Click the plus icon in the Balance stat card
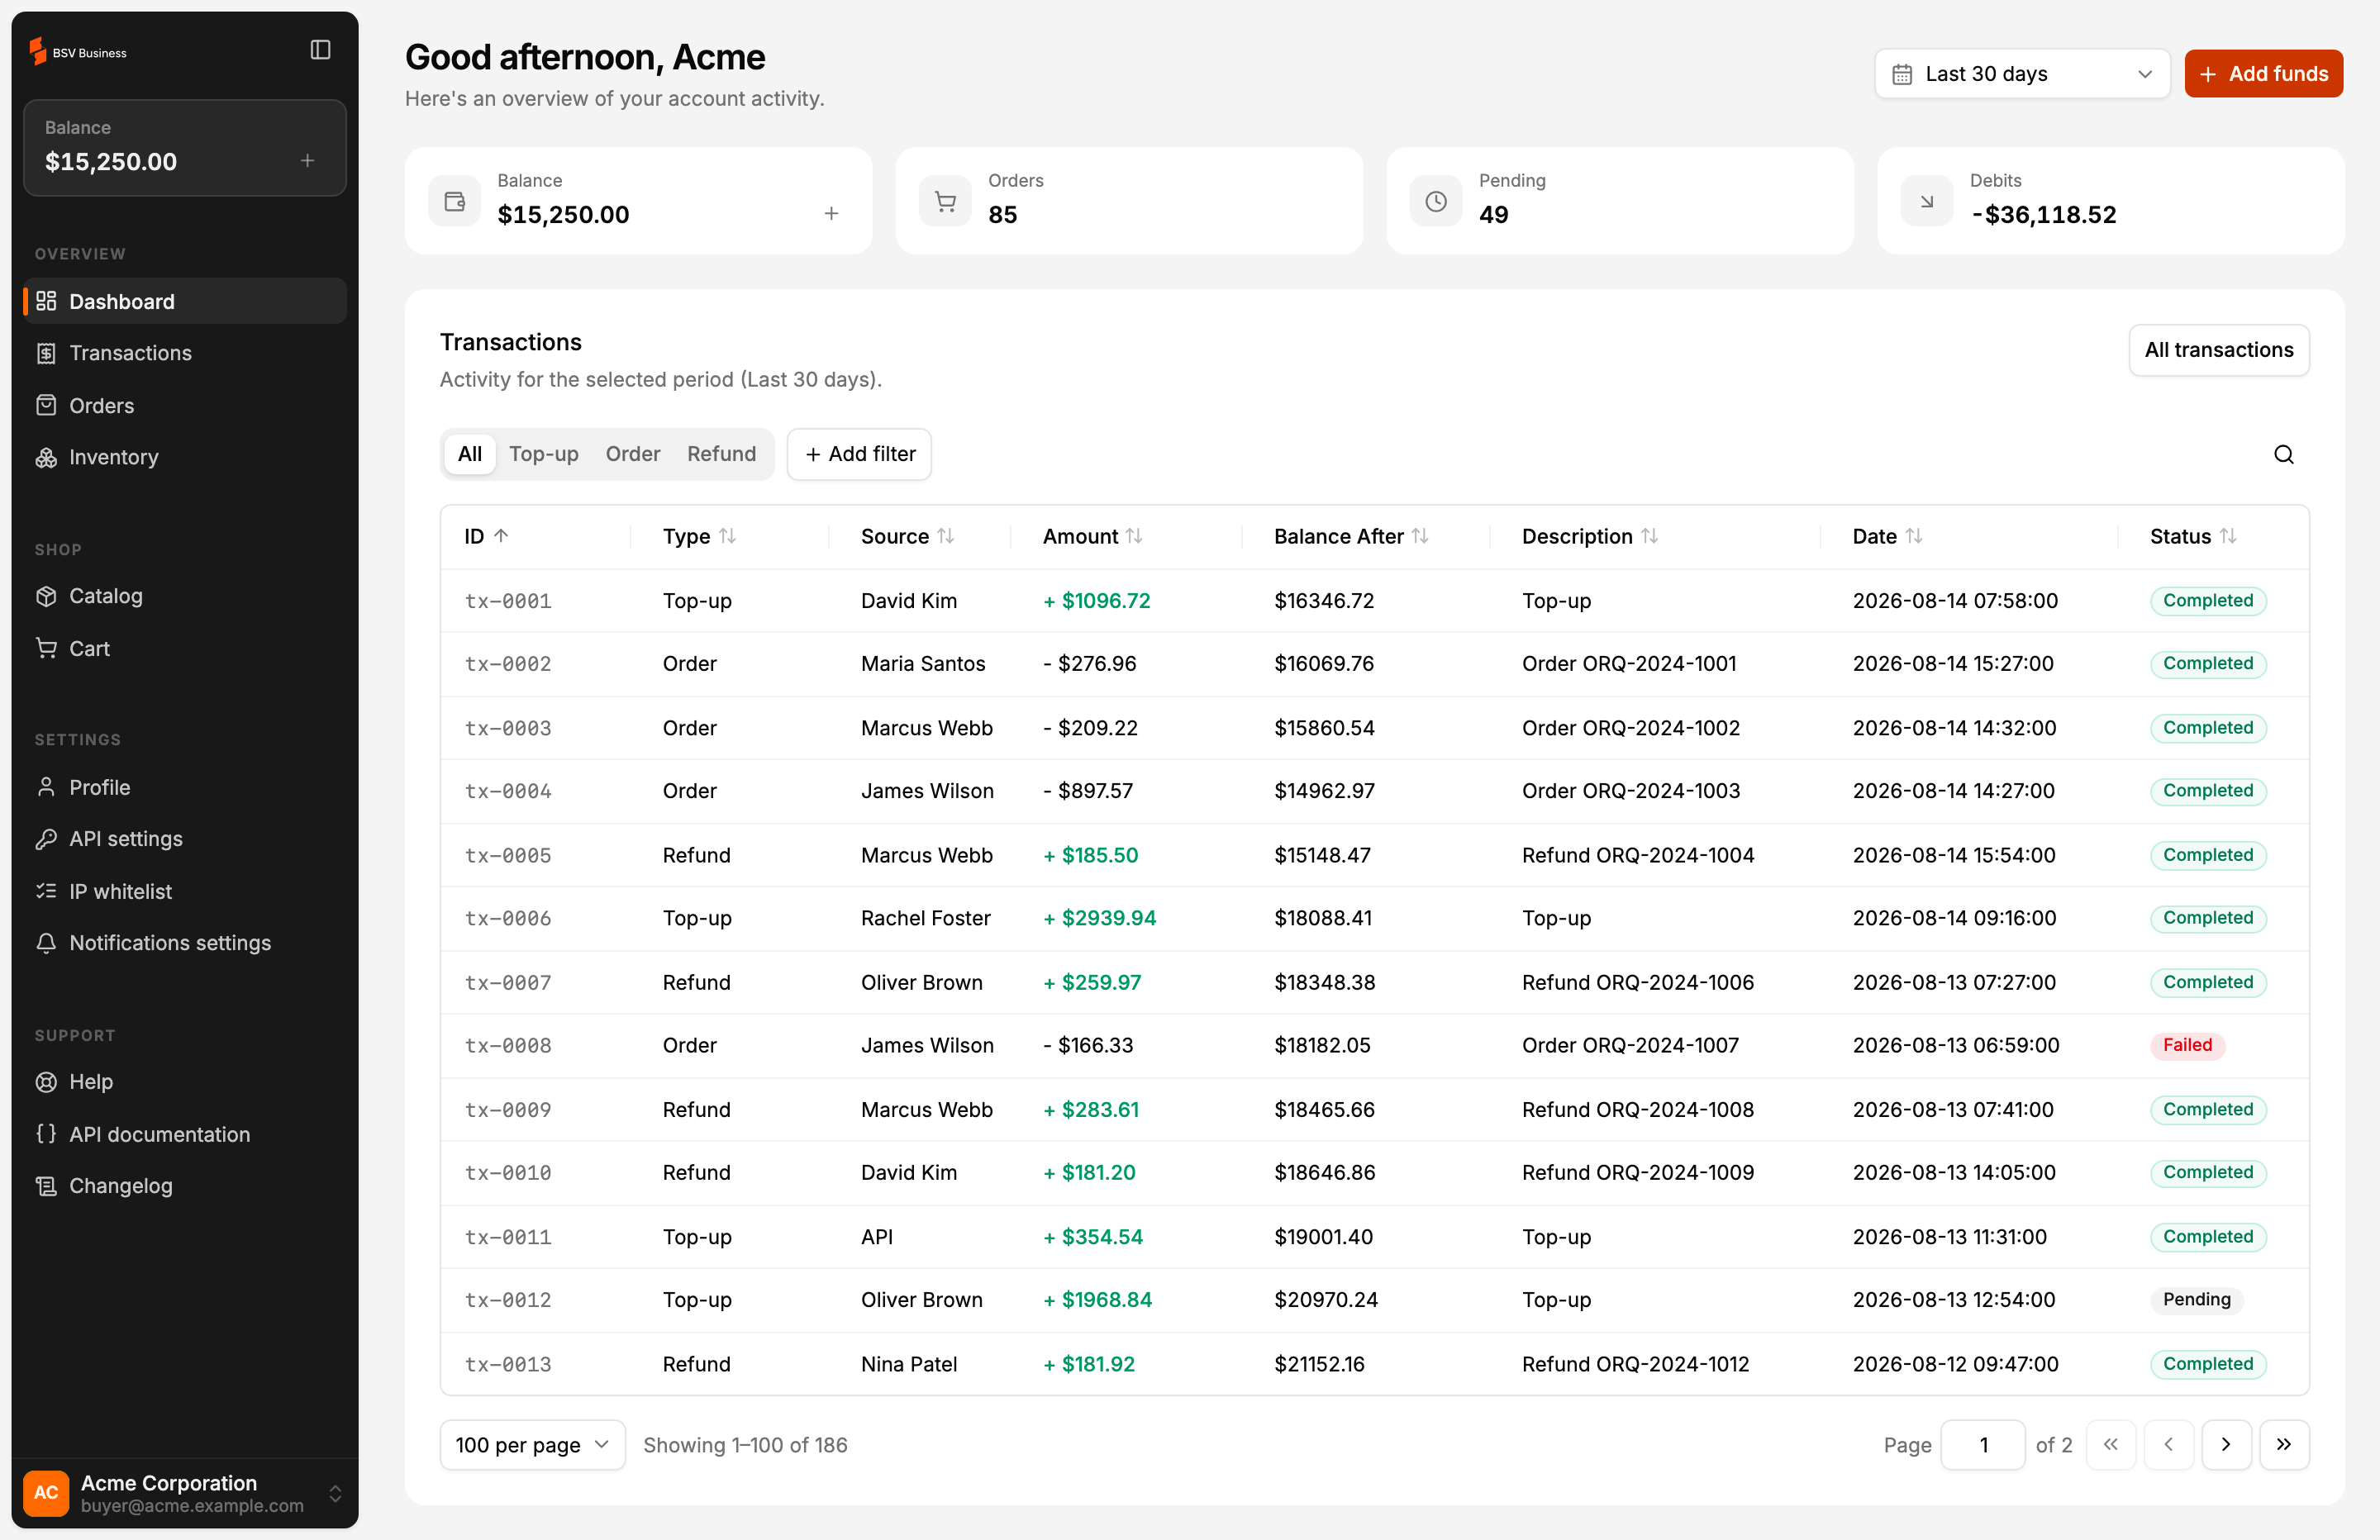Screen dimensions: 2380x1540 tap(831, 214)
